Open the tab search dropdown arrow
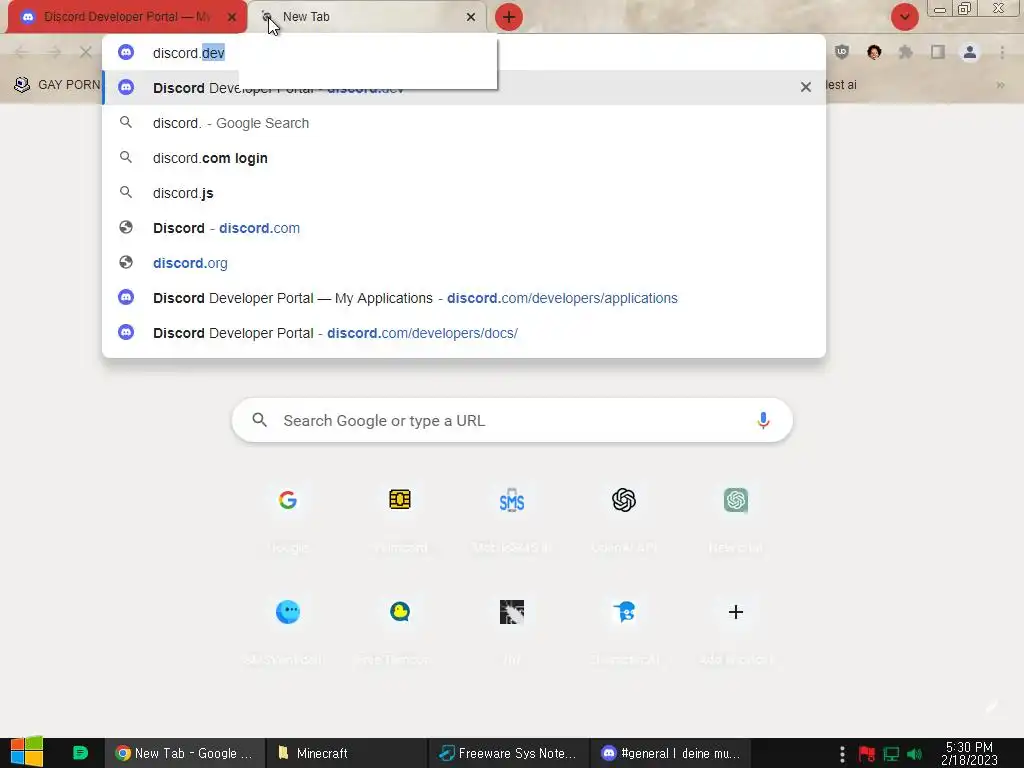Screen dimensions: 1024x768 (904, 17)
